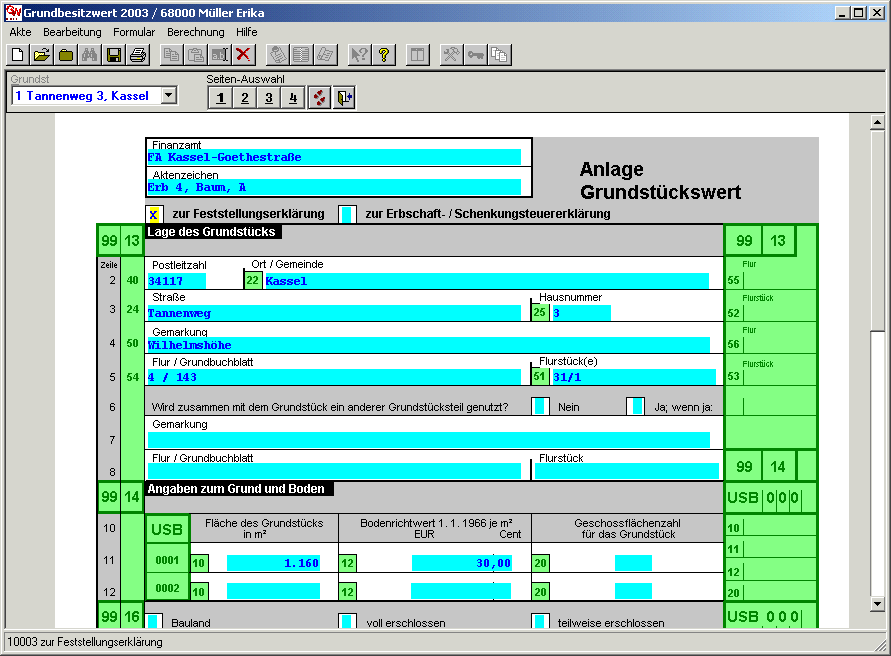
Task: Open the Akte menu
Action: tap(20, 32)
